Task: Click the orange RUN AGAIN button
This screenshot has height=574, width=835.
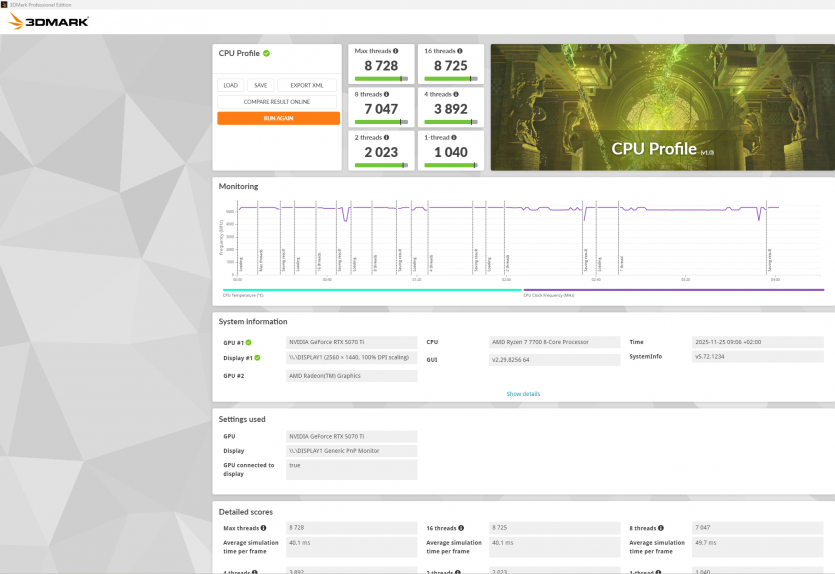Action: 278,118
